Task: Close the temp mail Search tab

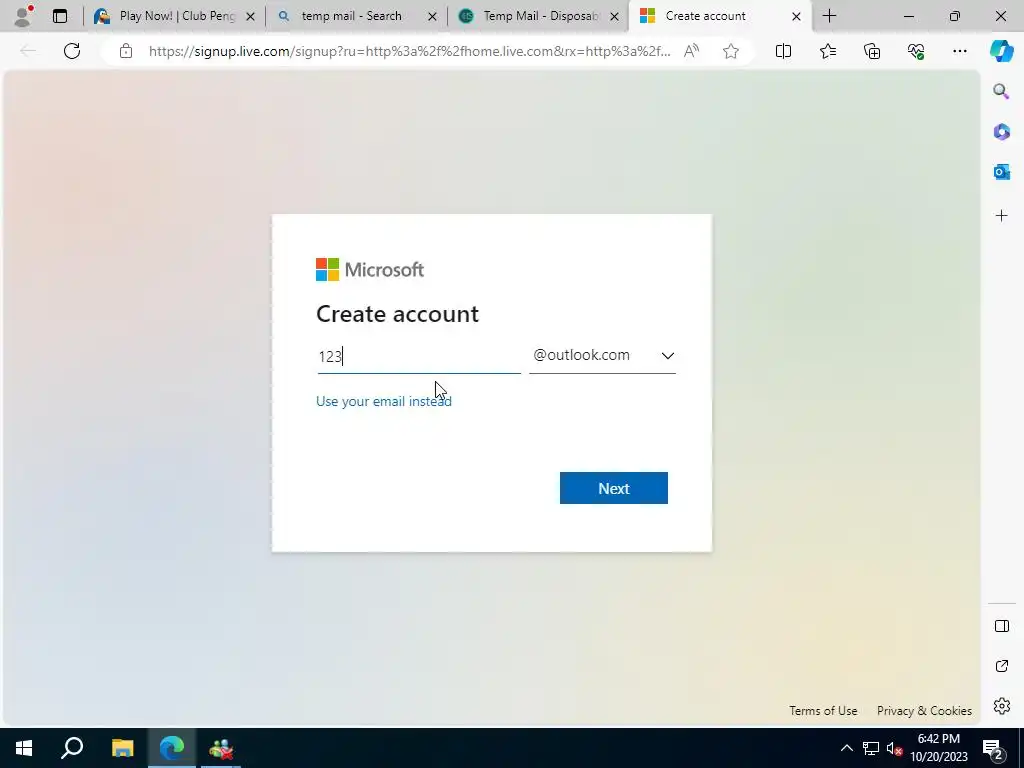Action: pyautogui.click(x=432, y=16)
